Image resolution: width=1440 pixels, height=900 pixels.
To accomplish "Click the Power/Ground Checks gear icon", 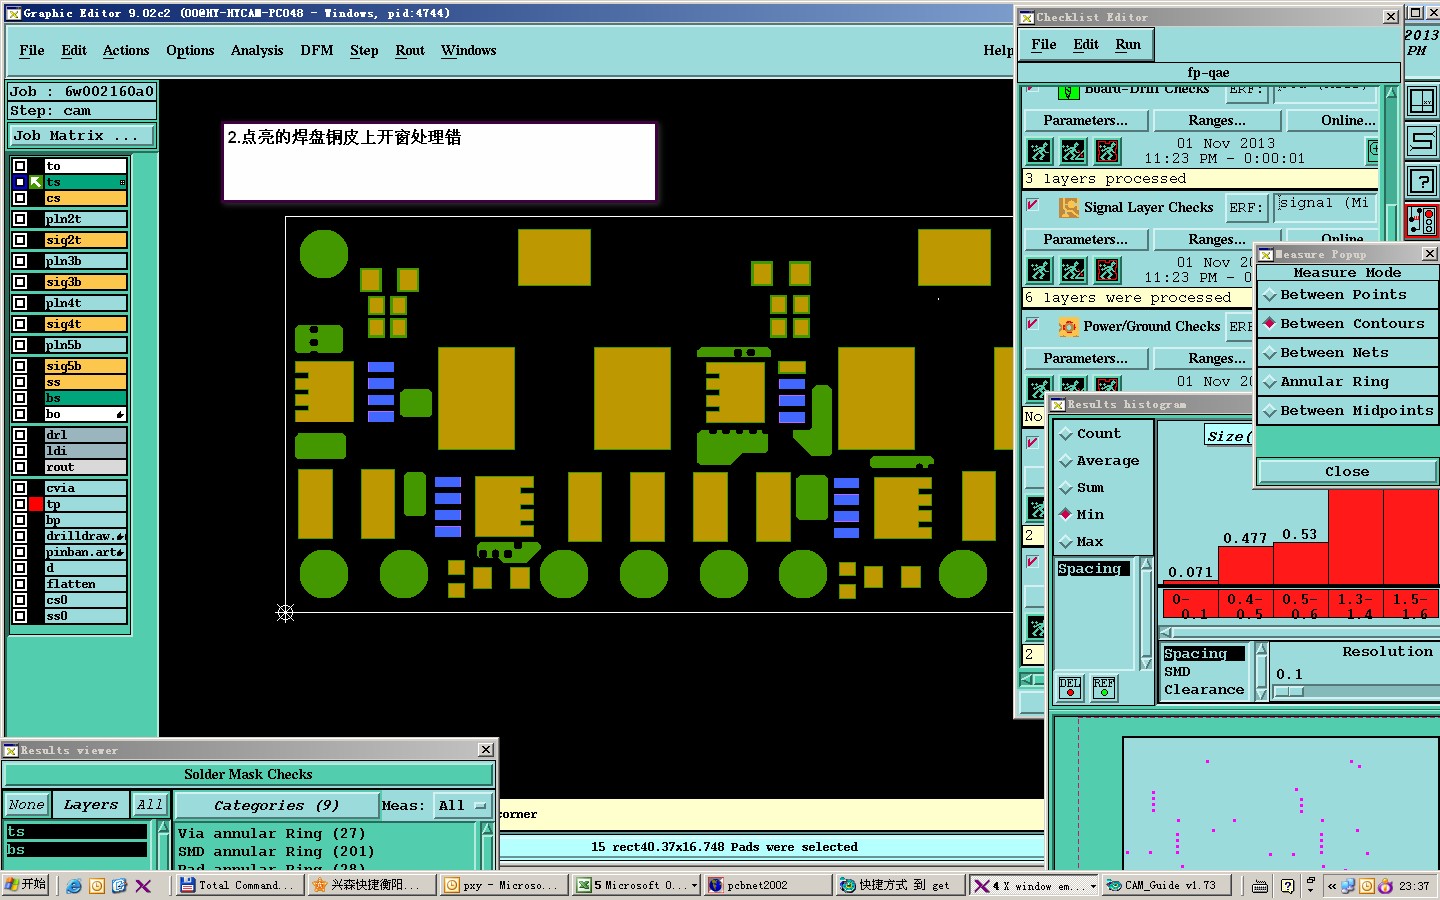I will (x=1068, y=326).
